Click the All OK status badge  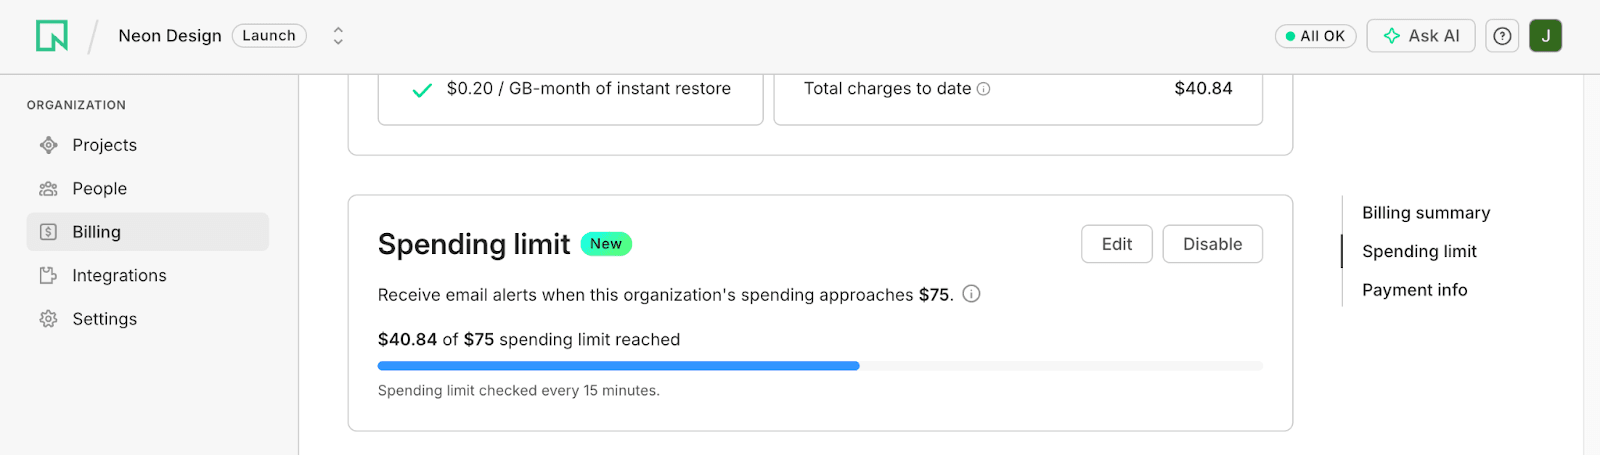point(1315,36)
